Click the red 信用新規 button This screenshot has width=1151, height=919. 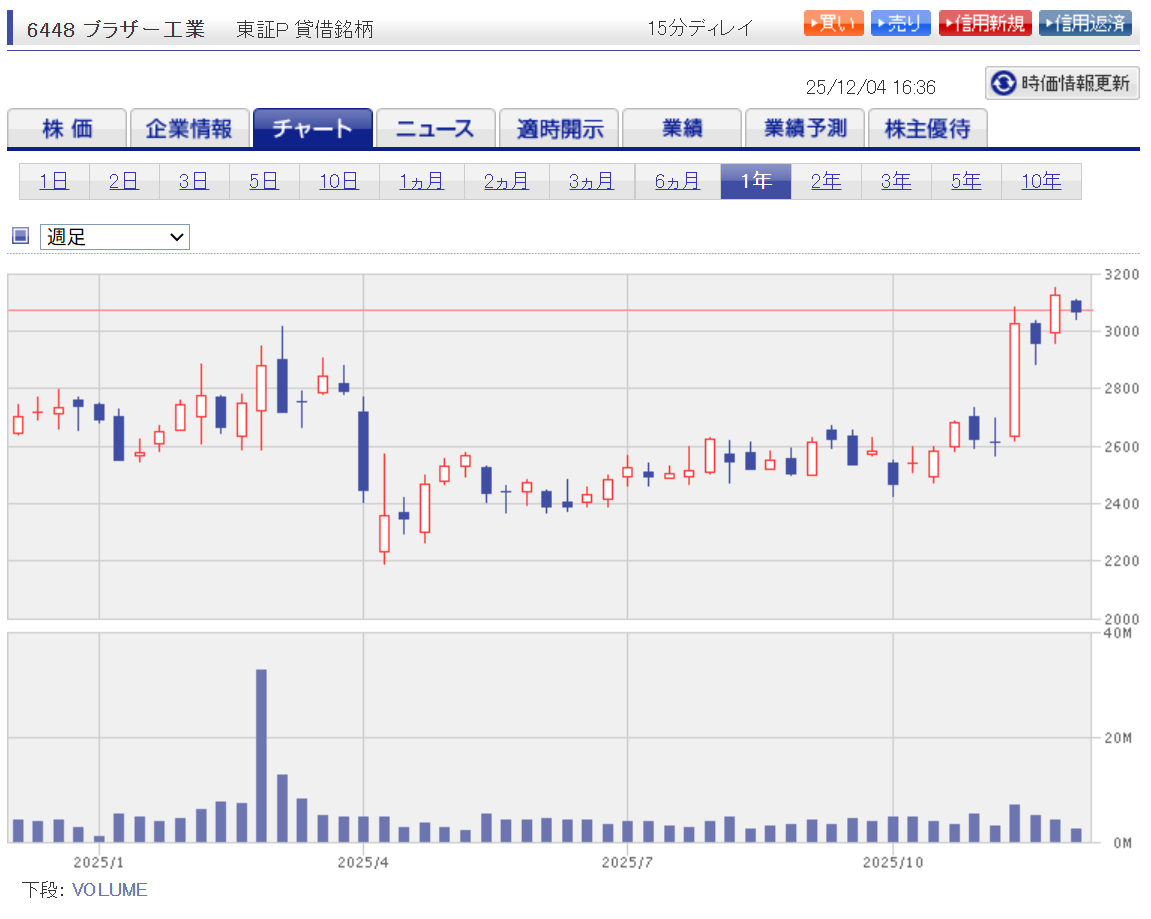(984, 24)
